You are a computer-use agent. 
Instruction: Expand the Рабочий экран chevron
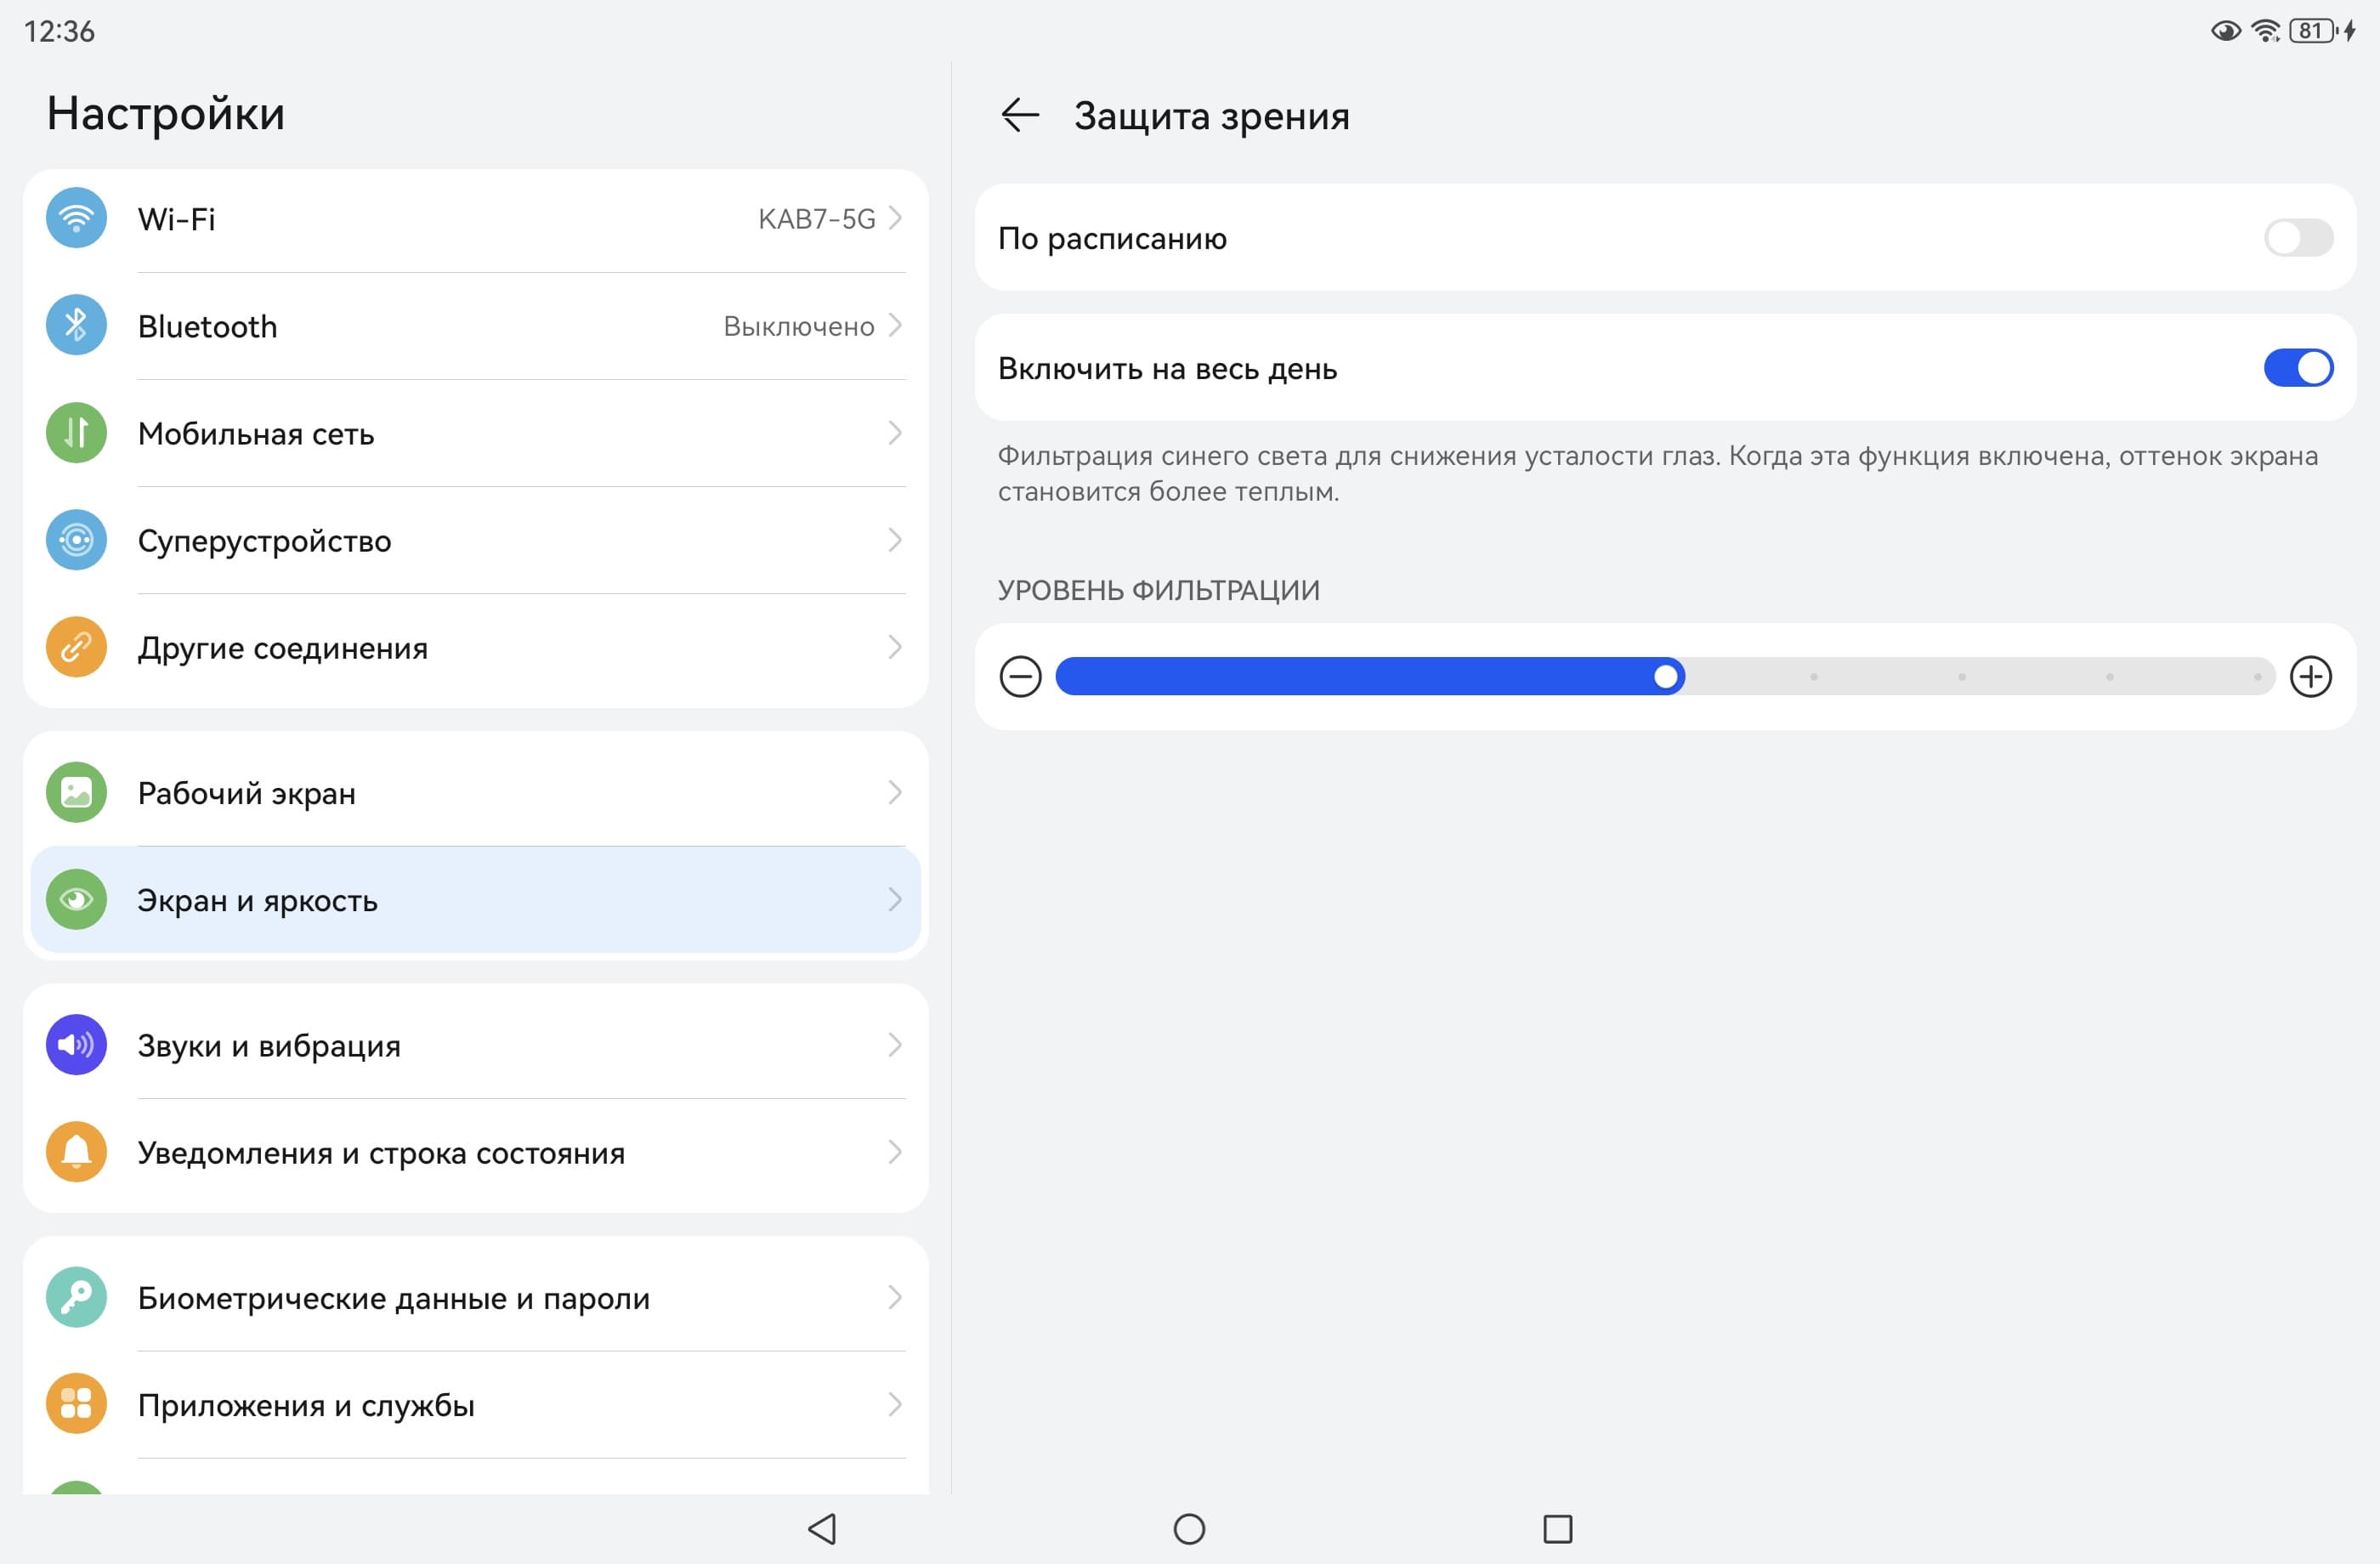(x=895, y=792)
